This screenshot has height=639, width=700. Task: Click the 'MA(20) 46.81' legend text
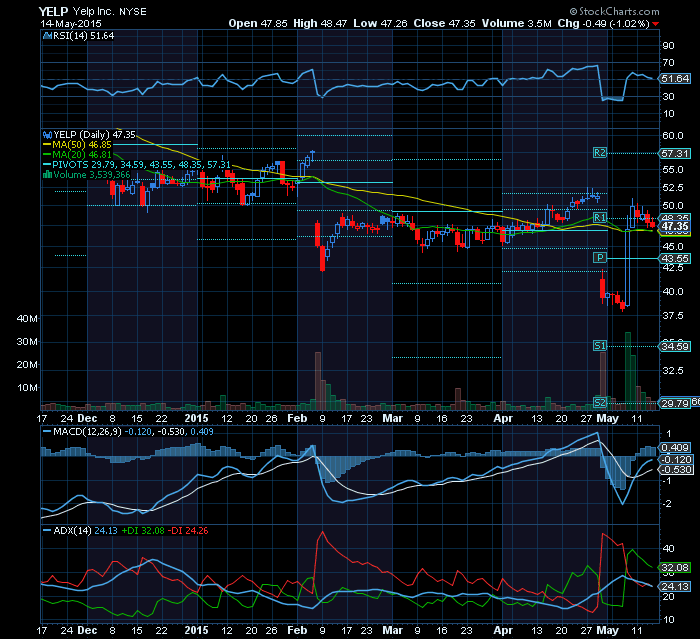[x=82, y=155]
